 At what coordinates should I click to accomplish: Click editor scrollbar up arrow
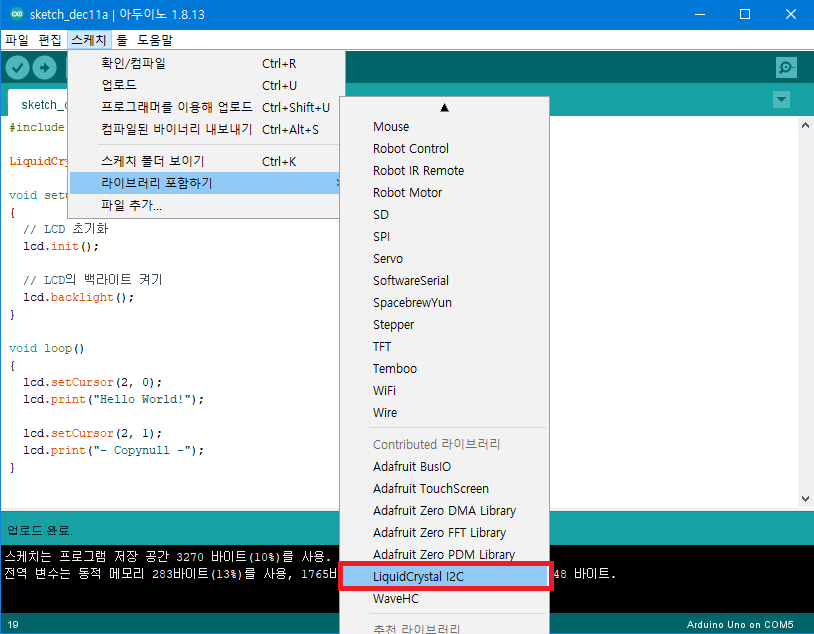[x=805, y=125]
